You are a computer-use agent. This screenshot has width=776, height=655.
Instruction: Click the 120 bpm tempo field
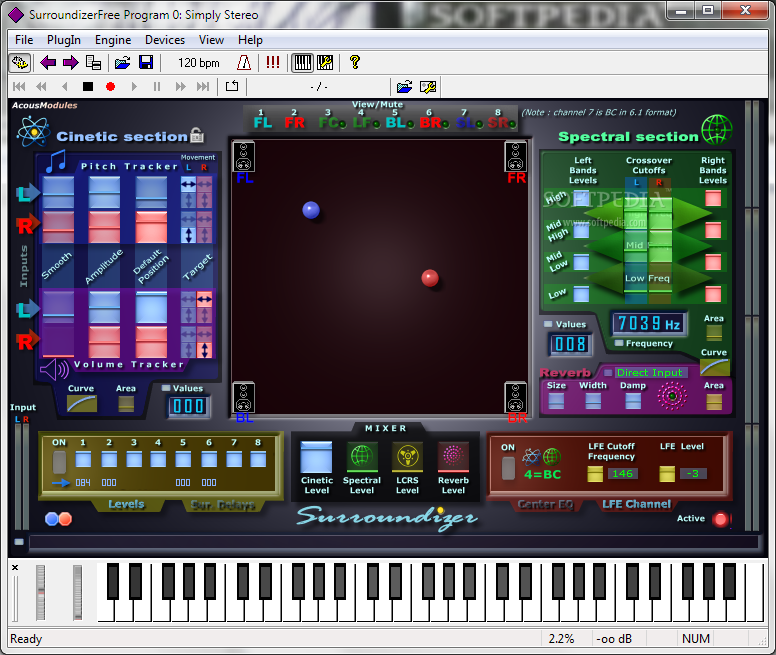coord(199,63)
